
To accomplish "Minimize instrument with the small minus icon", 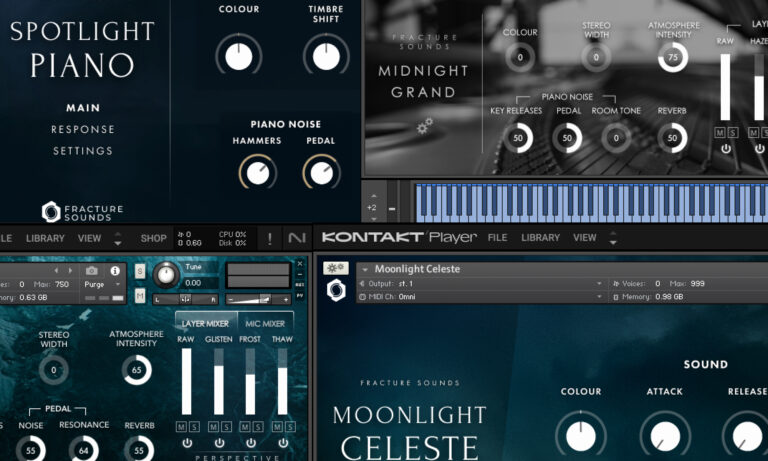I will click(300, 275).
